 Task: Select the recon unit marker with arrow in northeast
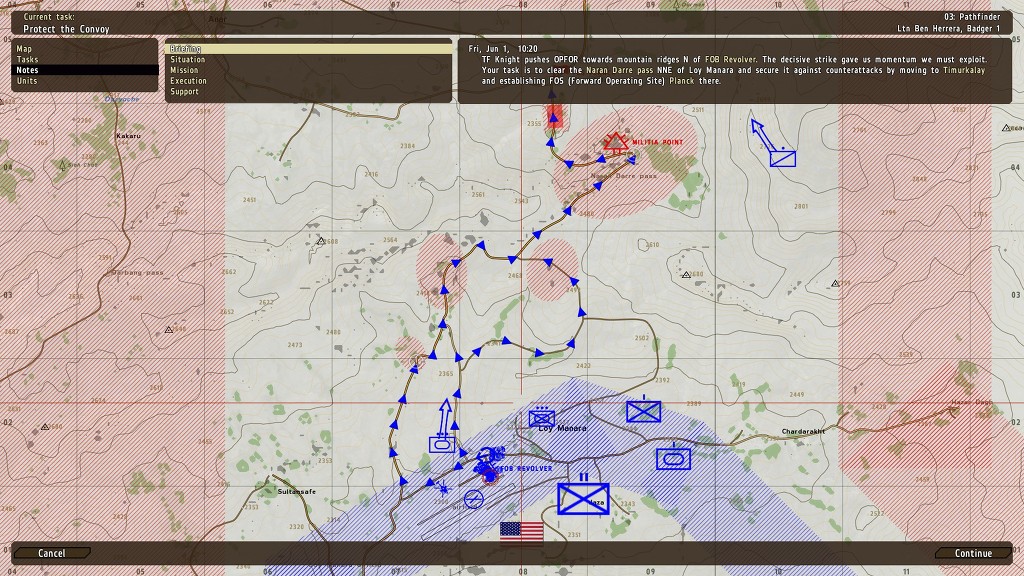(x=782, y=157)
